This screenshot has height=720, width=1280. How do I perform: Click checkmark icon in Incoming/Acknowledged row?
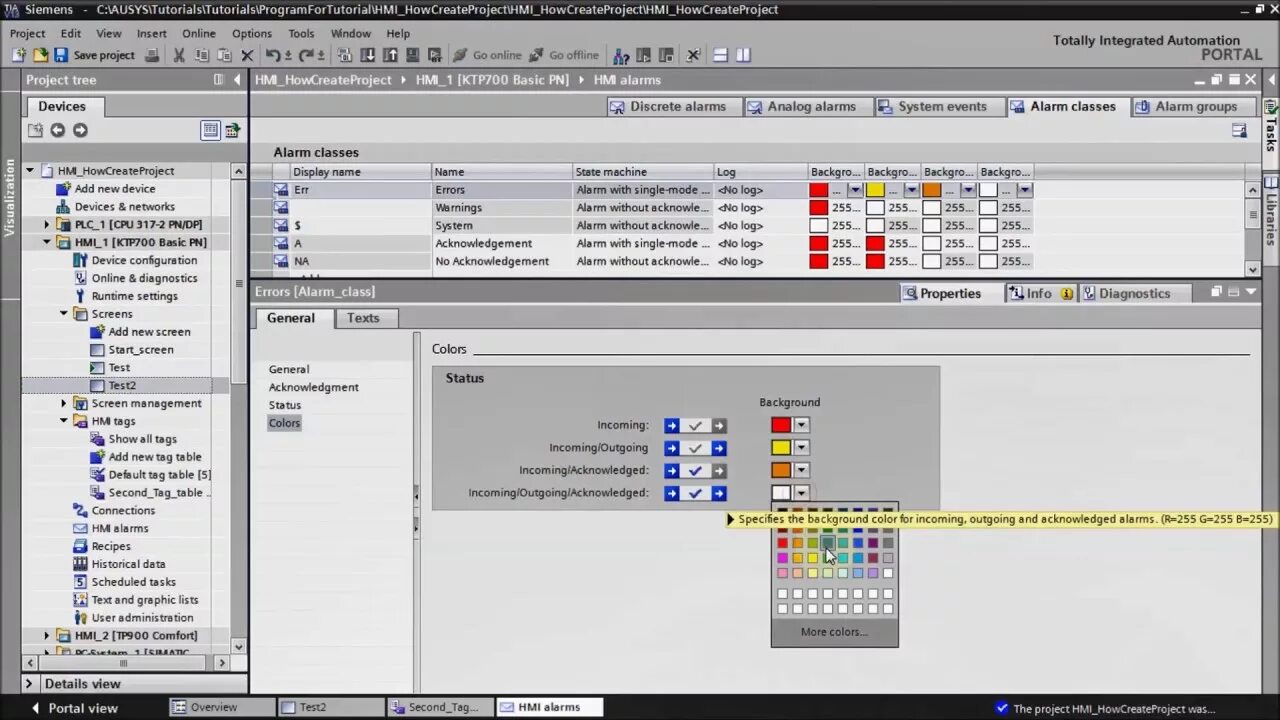click(x=695, y=470)
